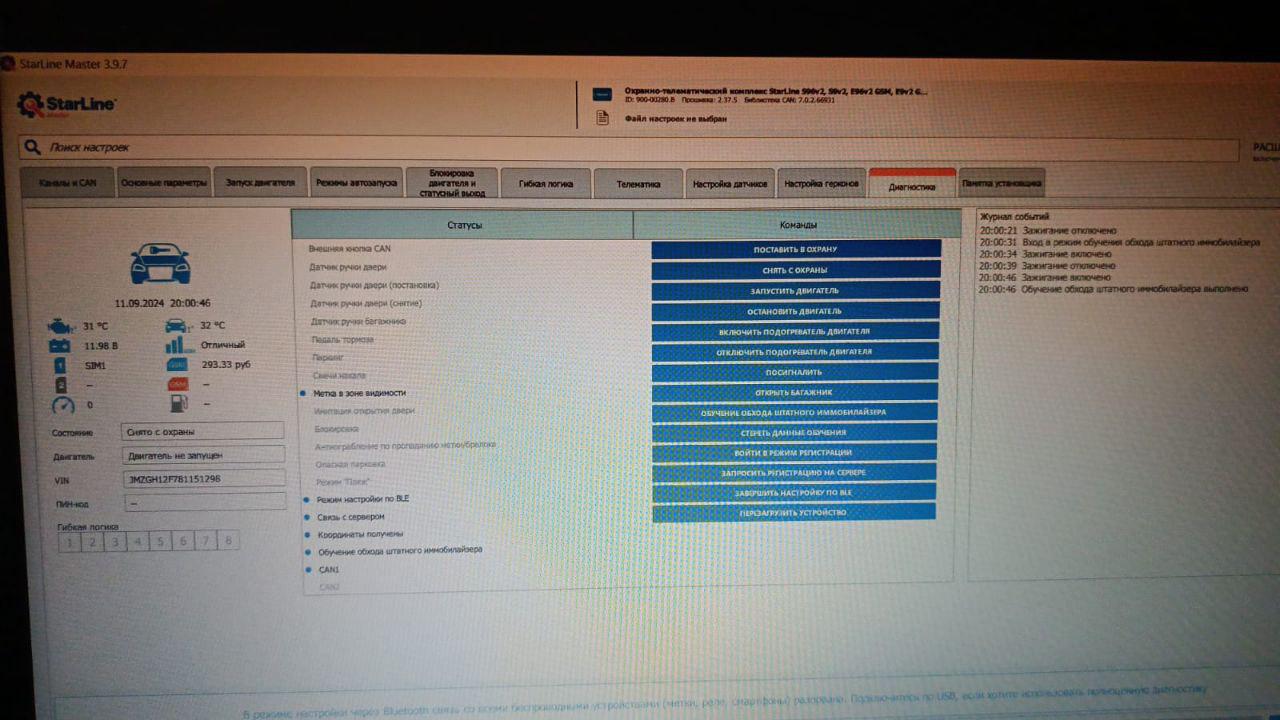Click the ПИН-код field
Screen dimensions: 1280x720
(203, 503)
